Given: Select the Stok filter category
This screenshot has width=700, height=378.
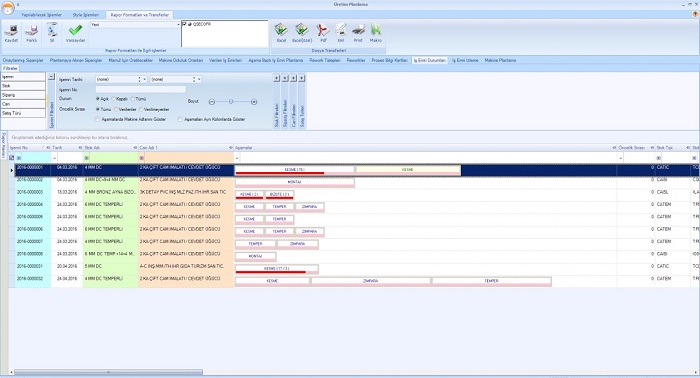Looking at the screenshot, I should (x=23, y=86).
